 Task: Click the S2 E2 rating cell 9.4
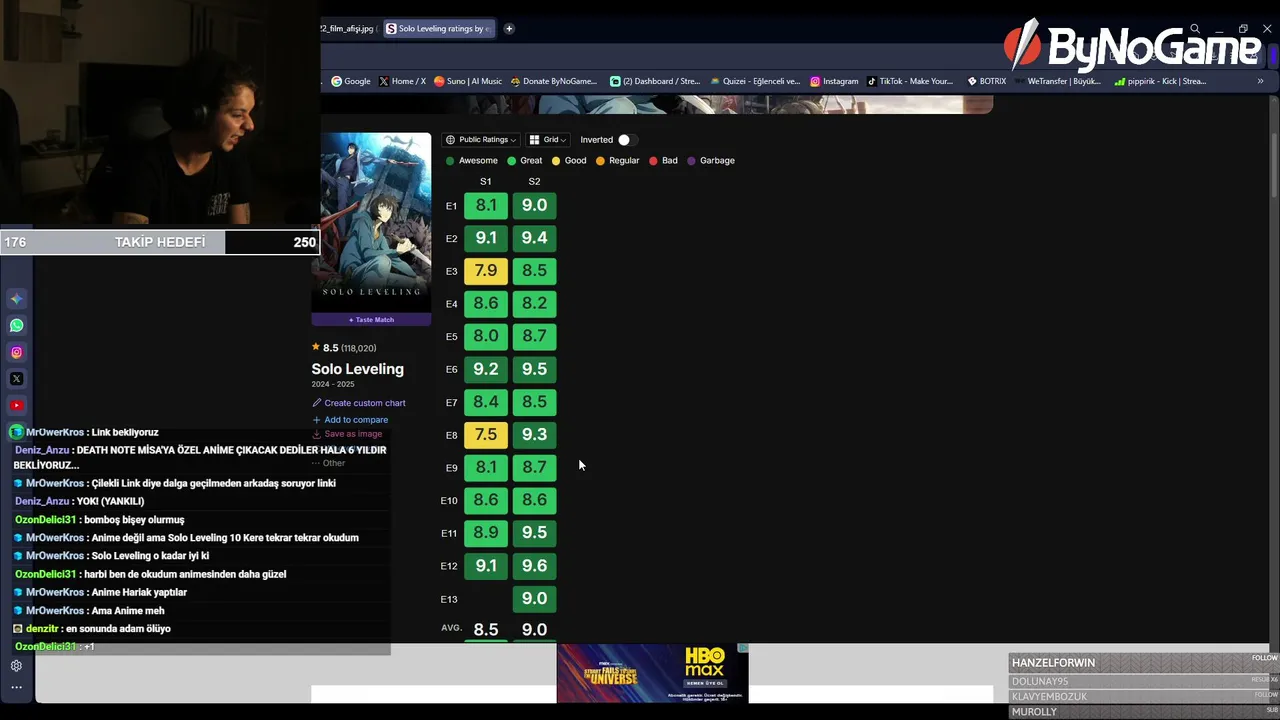click(x=534, y=238)
